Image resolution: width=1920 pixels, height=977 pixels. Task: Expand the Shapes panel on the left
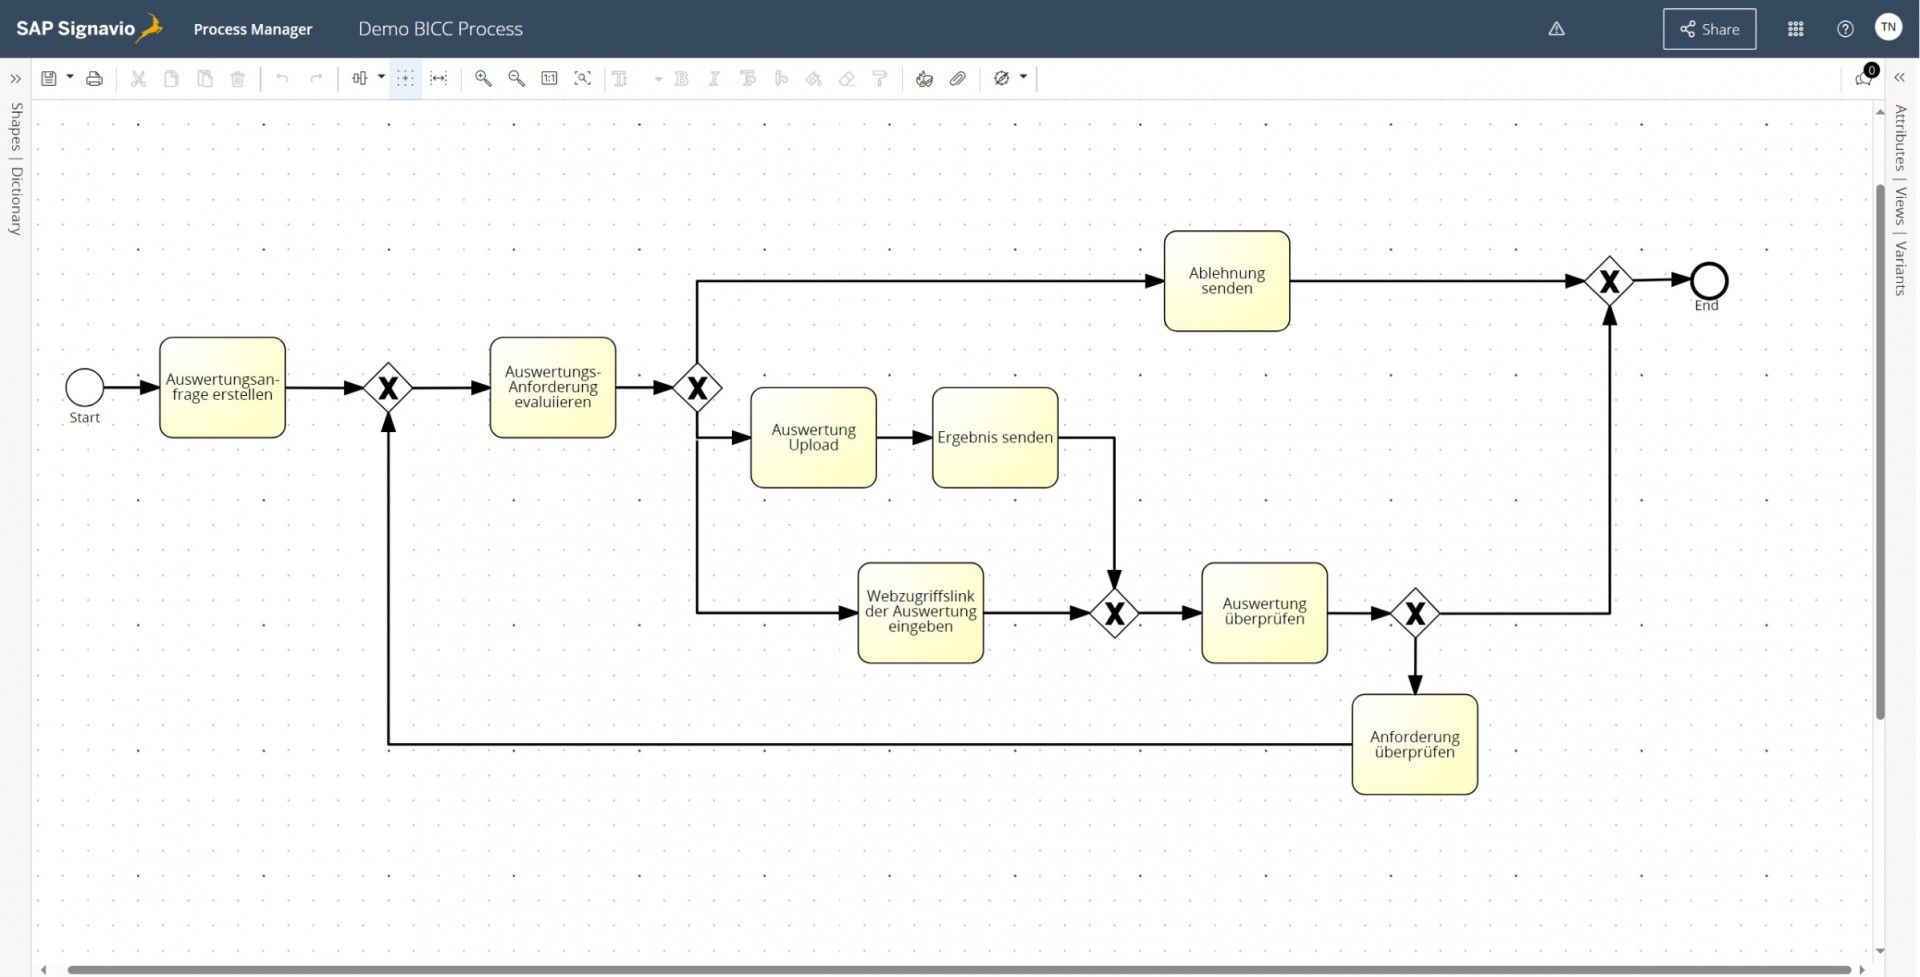pos(15,78)
